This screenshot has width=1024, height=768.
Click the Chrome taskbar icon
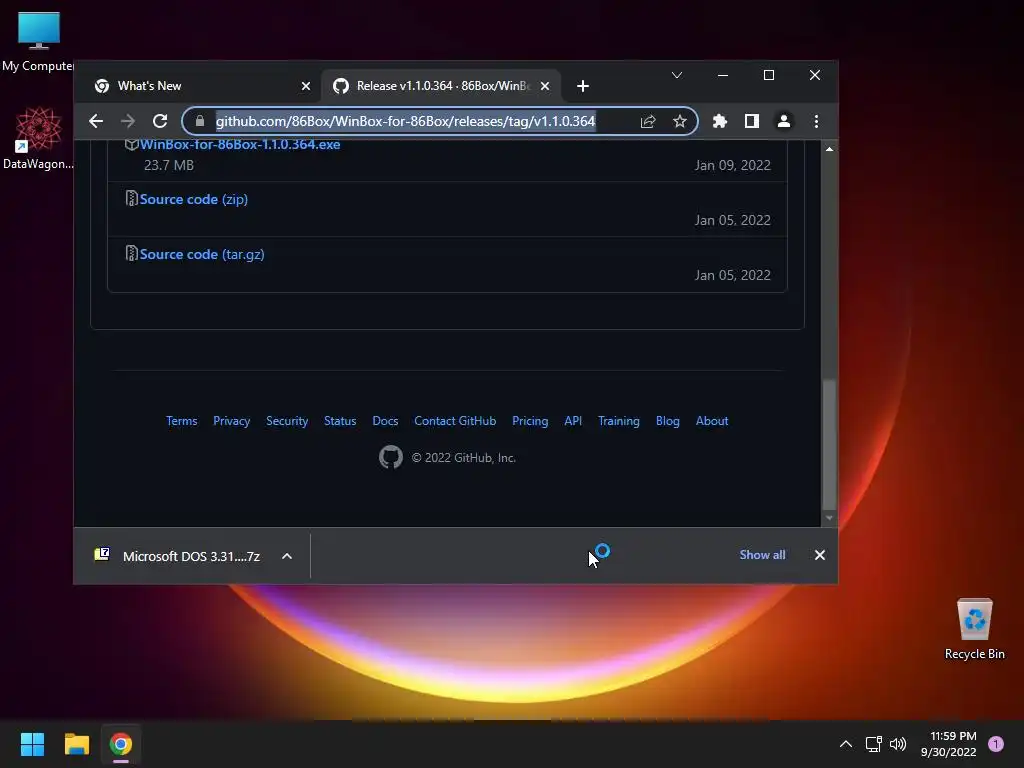click(x=121, y=744)
